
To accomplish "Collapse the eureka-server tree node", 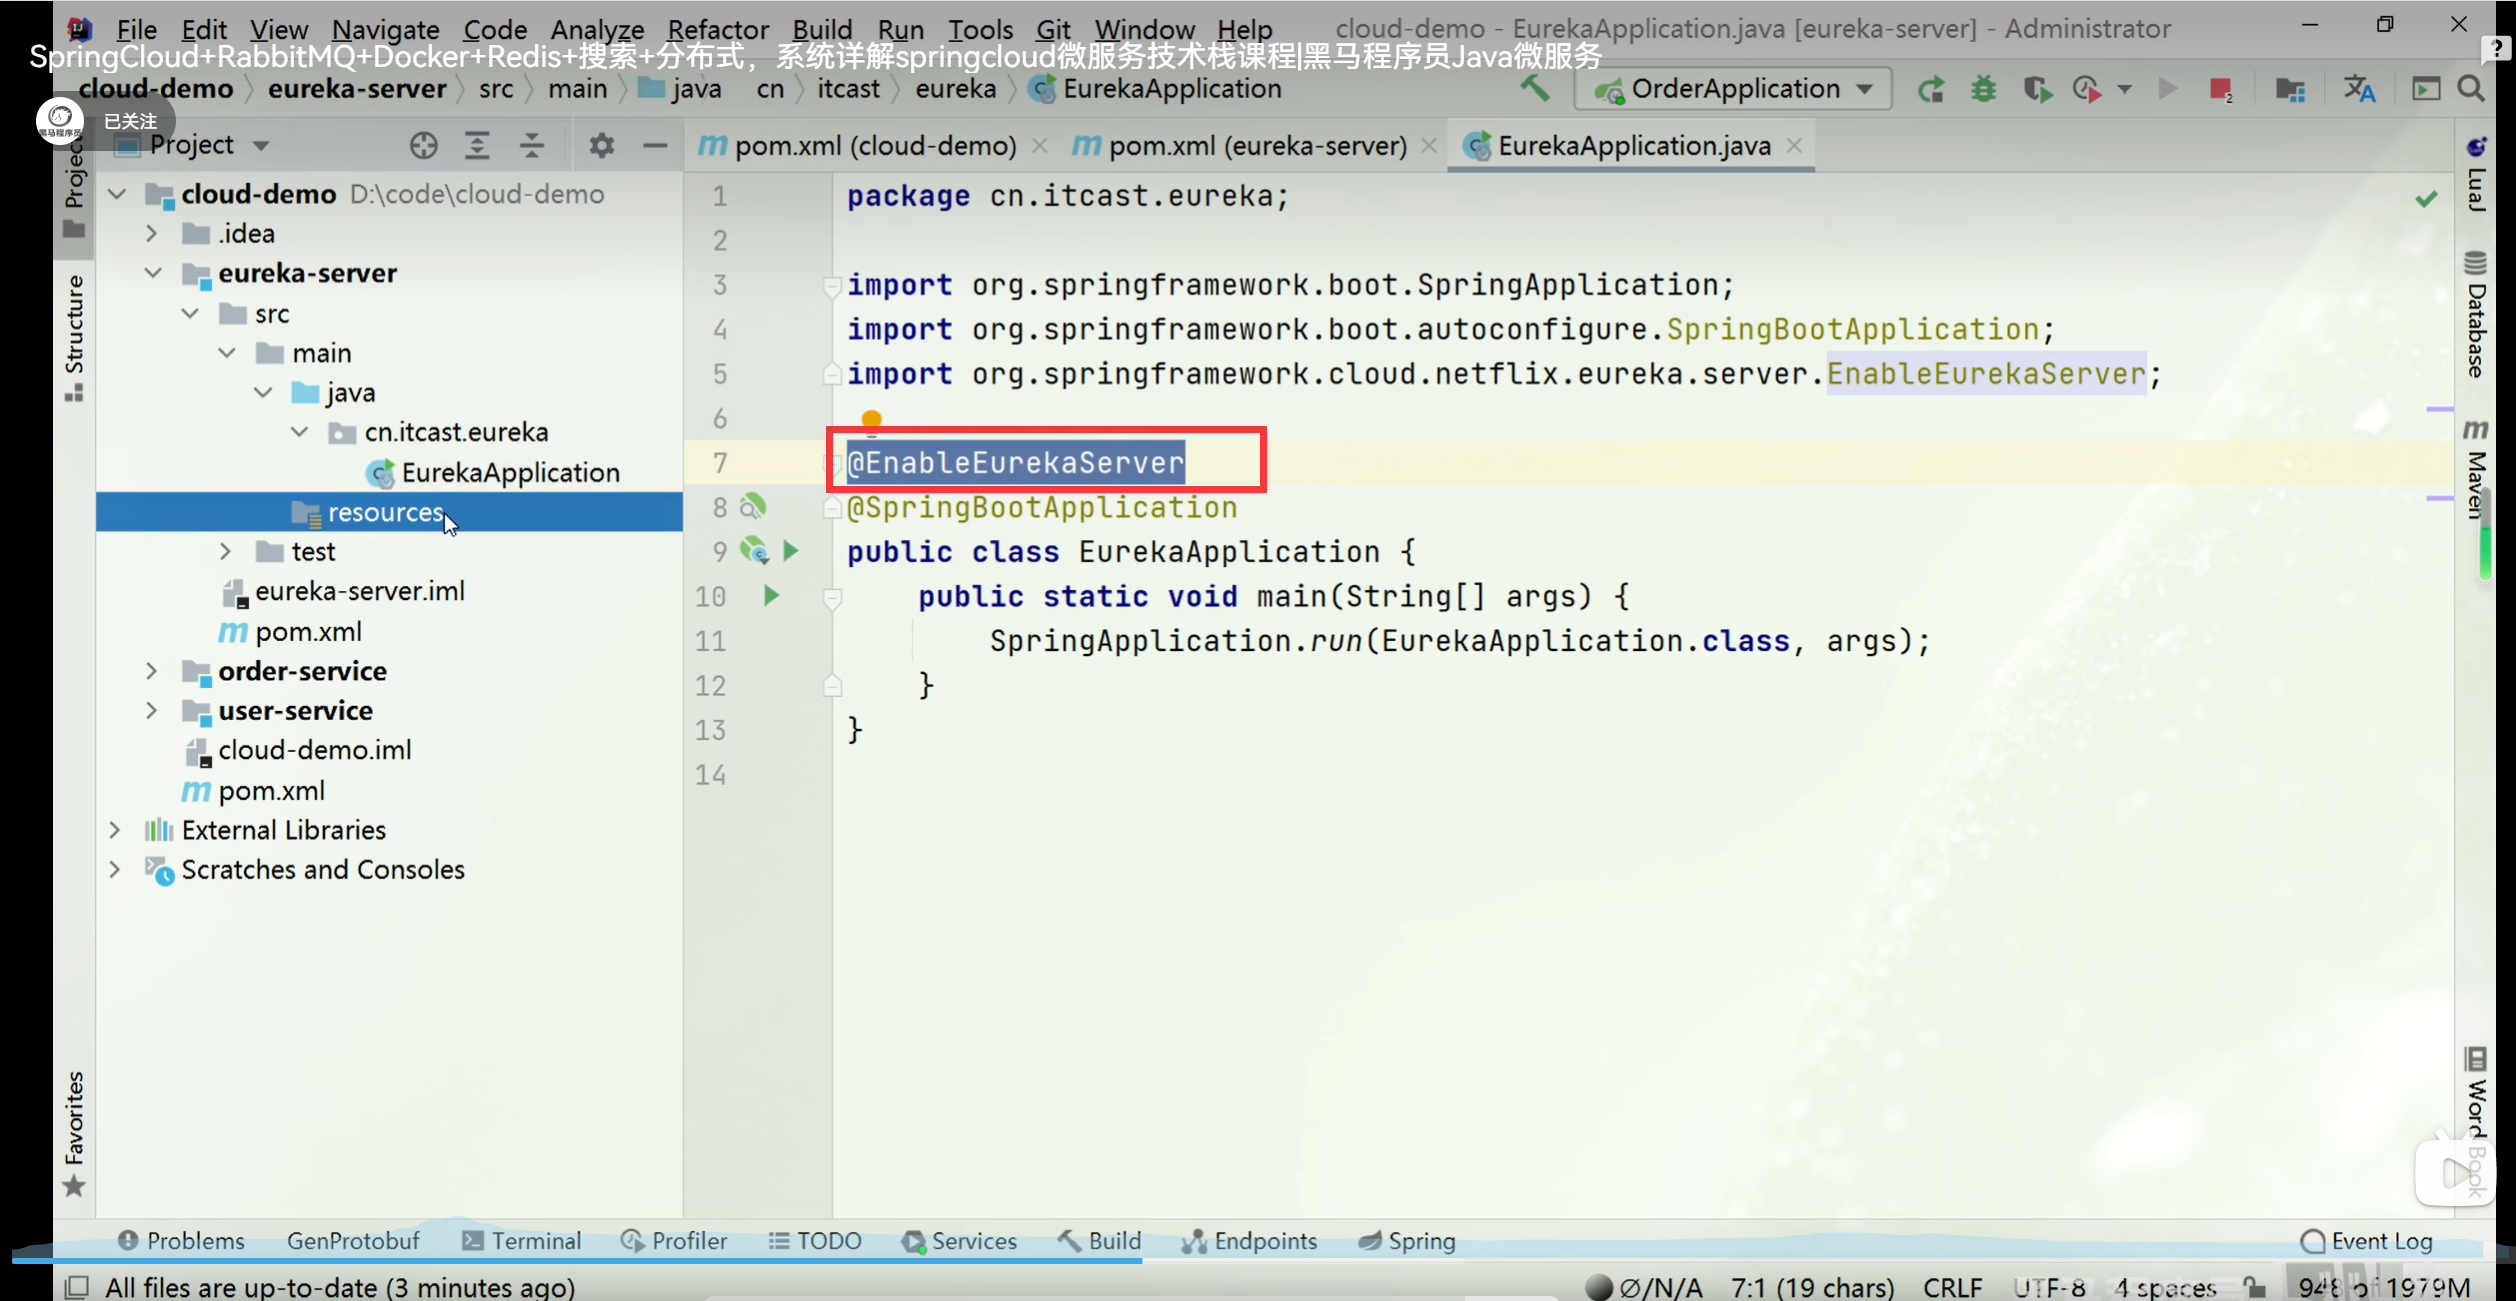I will pyautogui.click(x=153, y=273).
